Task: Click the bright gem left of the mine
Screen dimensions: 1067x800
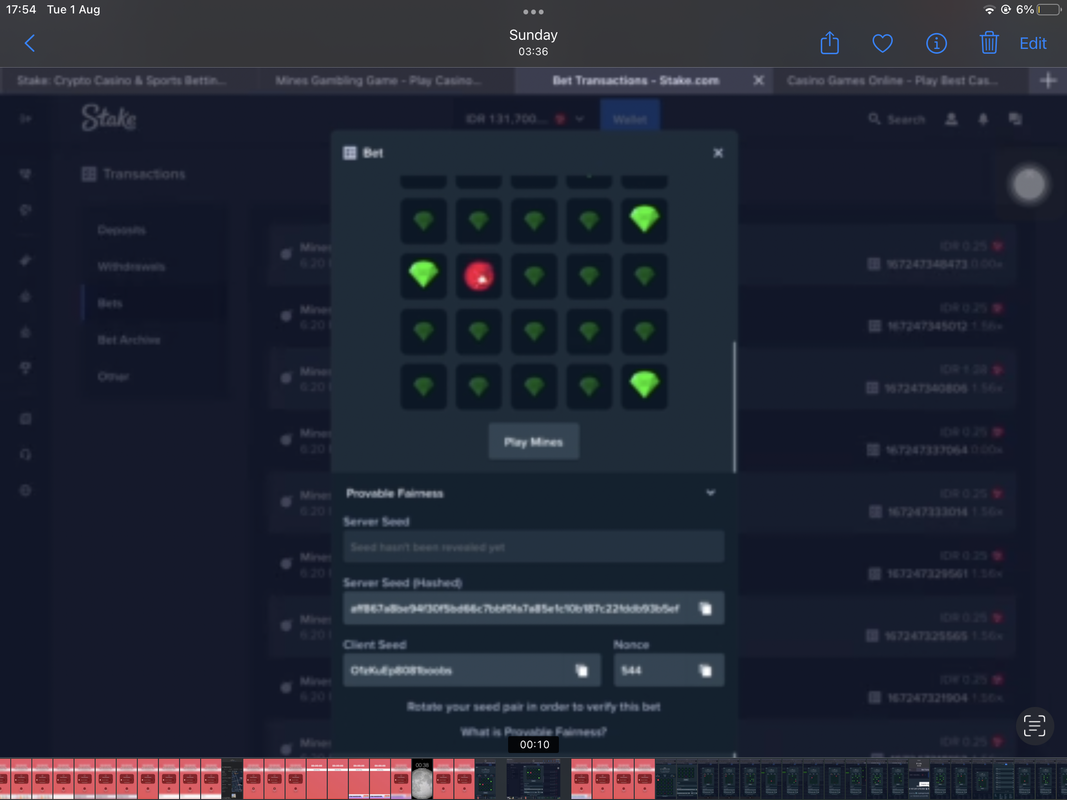Action: click(x=423, y=276)
